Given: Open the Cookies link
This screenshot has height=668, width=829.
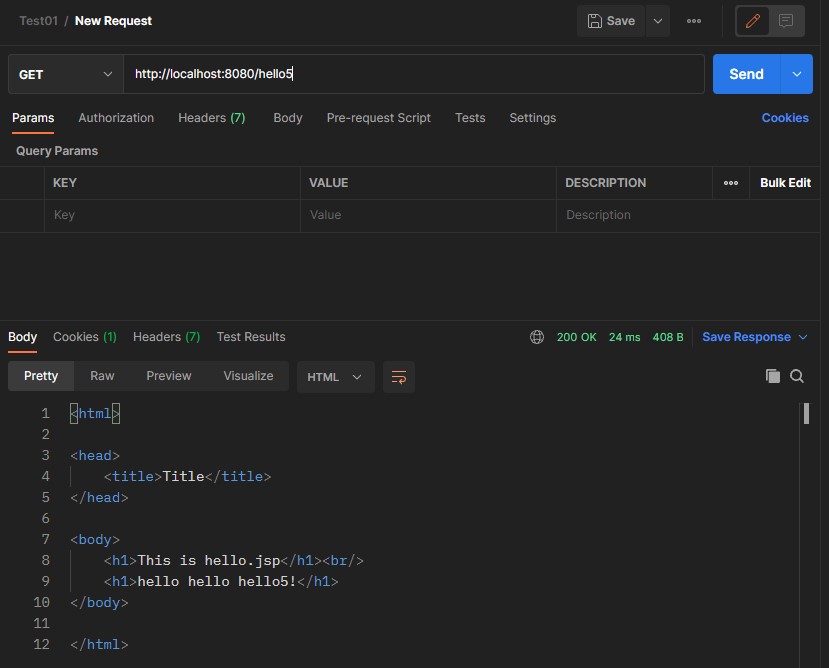Looking at the screenshot, I should coord(784,118).
